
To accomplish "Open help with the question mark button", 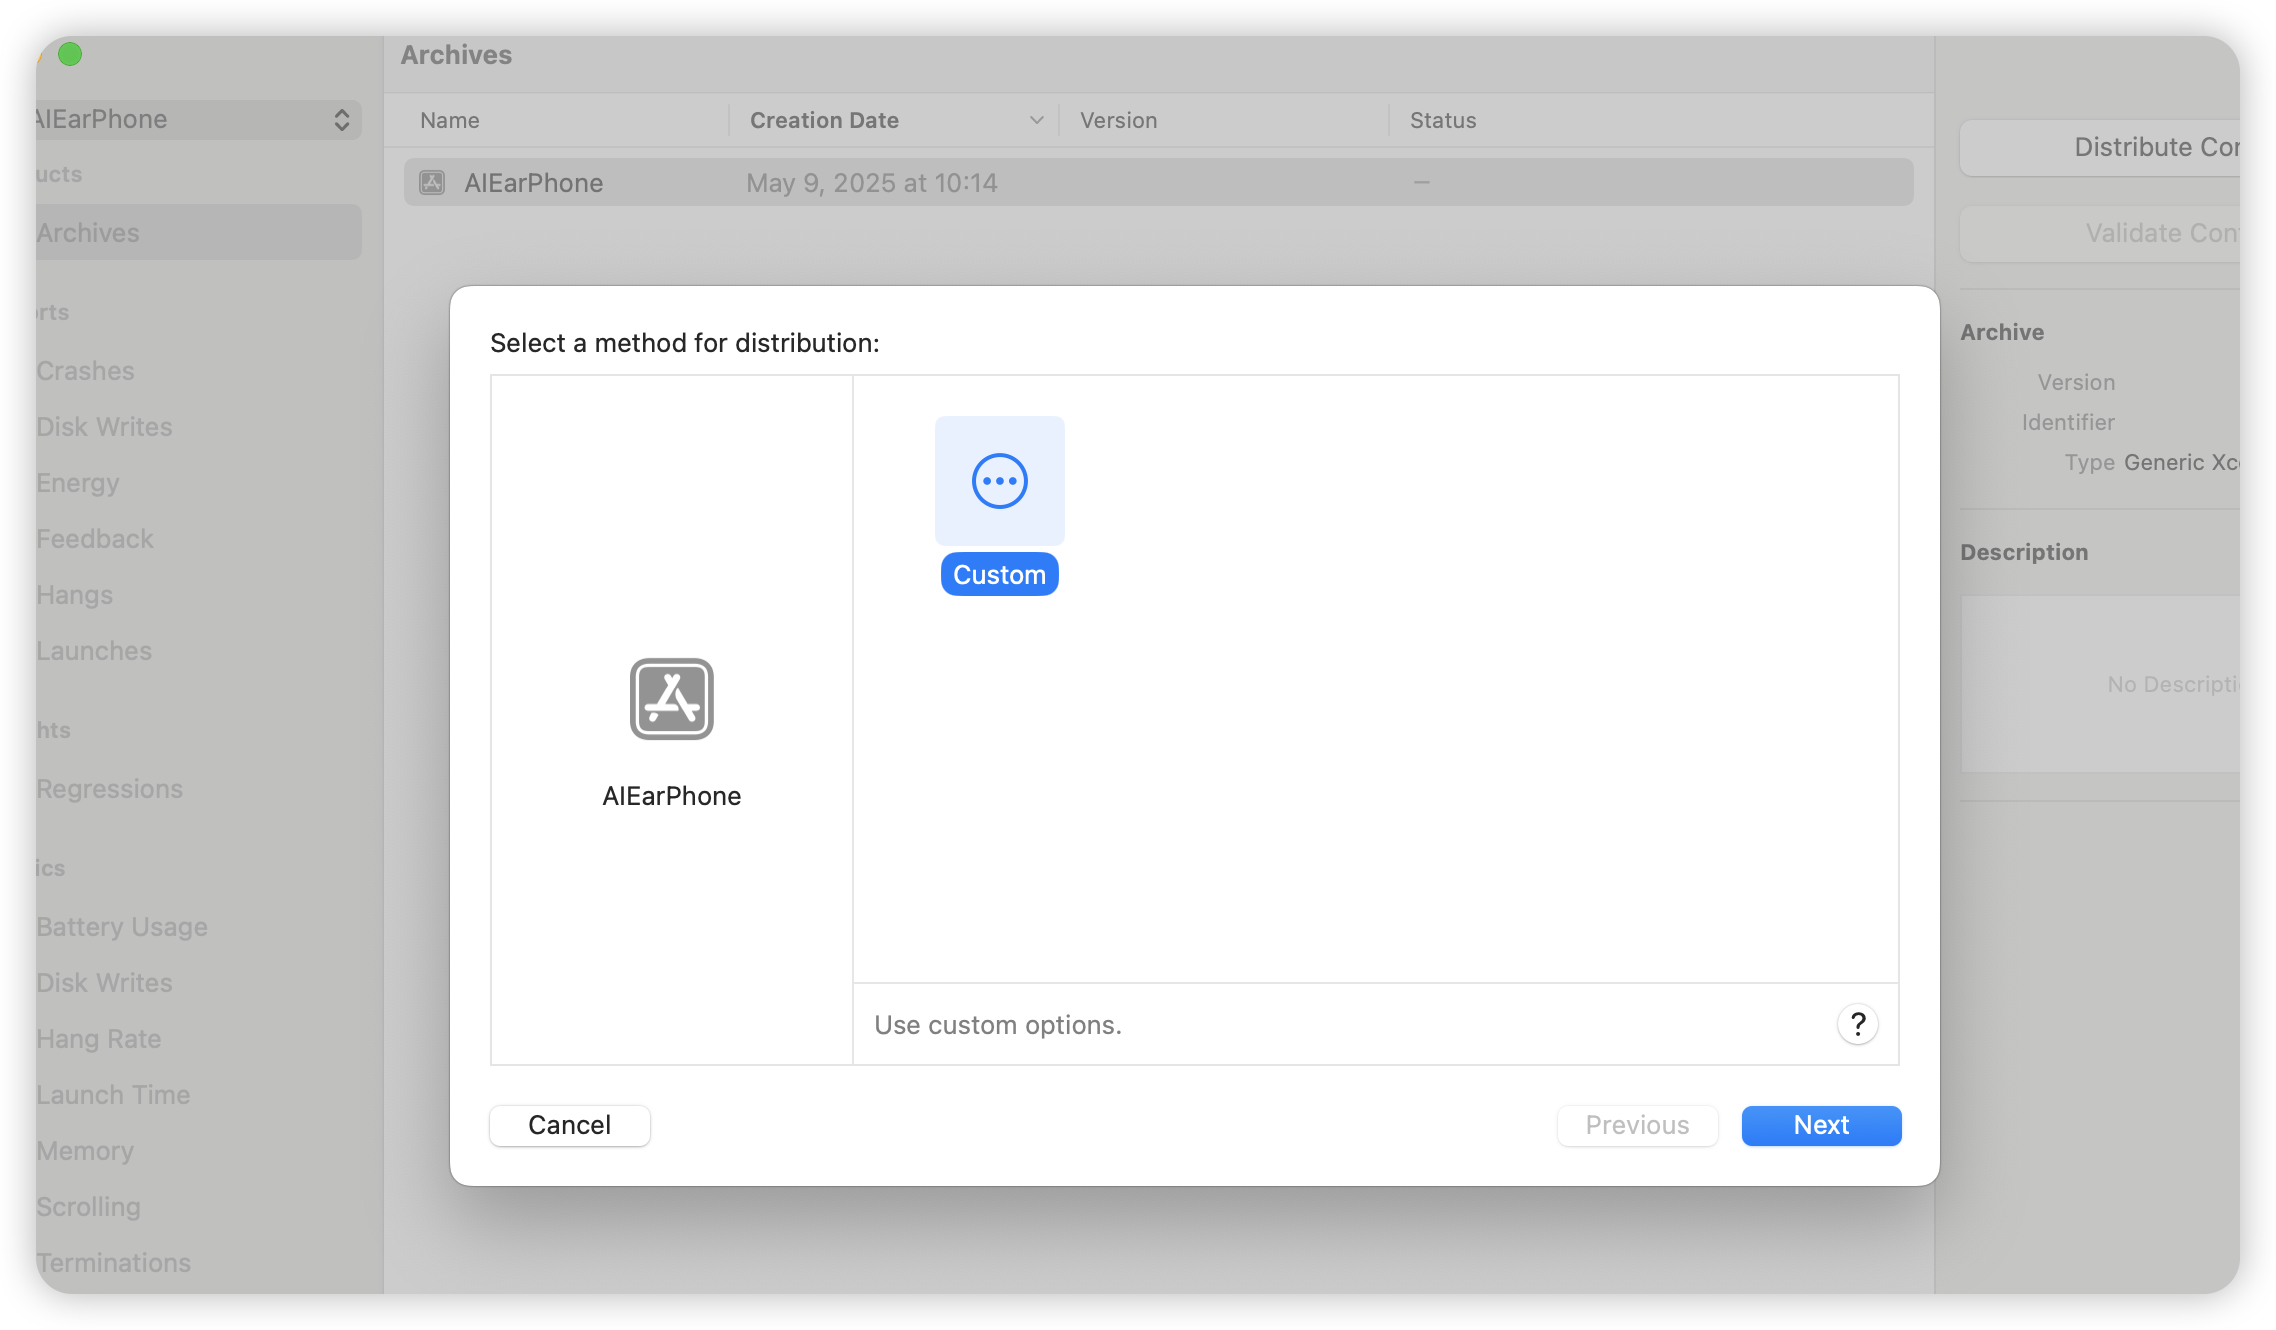I will click(1858, 1024).
